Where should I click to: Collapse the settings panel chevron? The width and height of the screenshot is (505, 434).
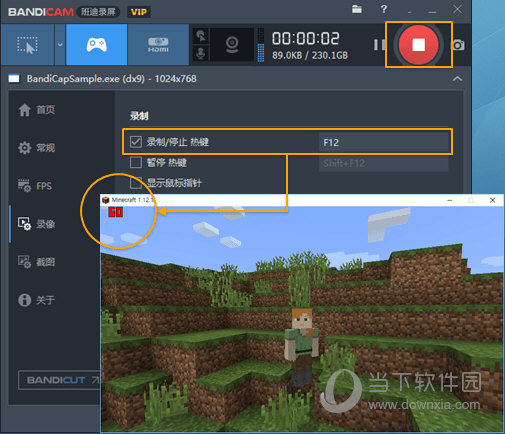point(457,79)
